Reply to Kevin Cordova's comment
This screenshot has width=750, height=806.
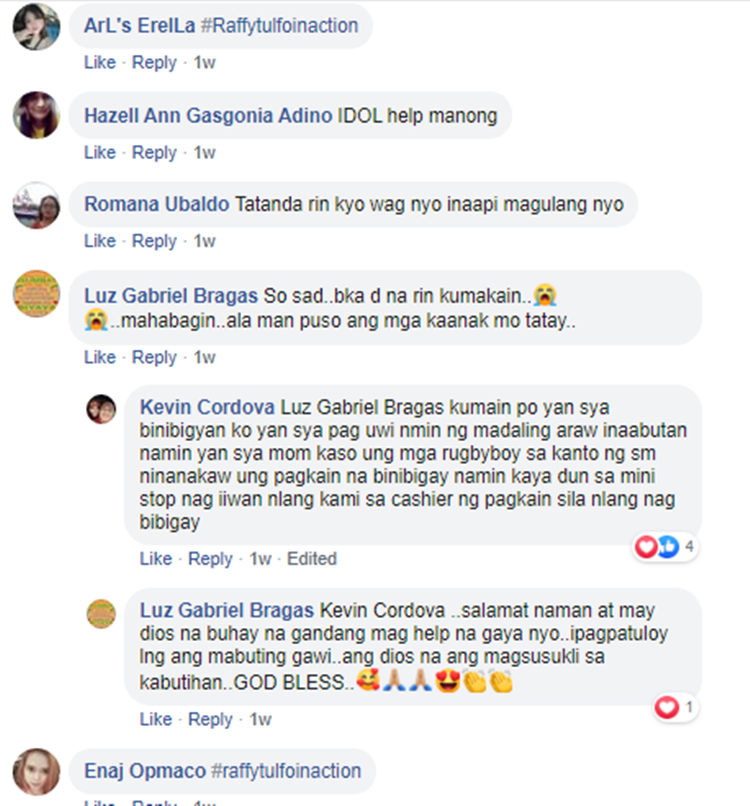pyautogui.click(x=210, y=558)
